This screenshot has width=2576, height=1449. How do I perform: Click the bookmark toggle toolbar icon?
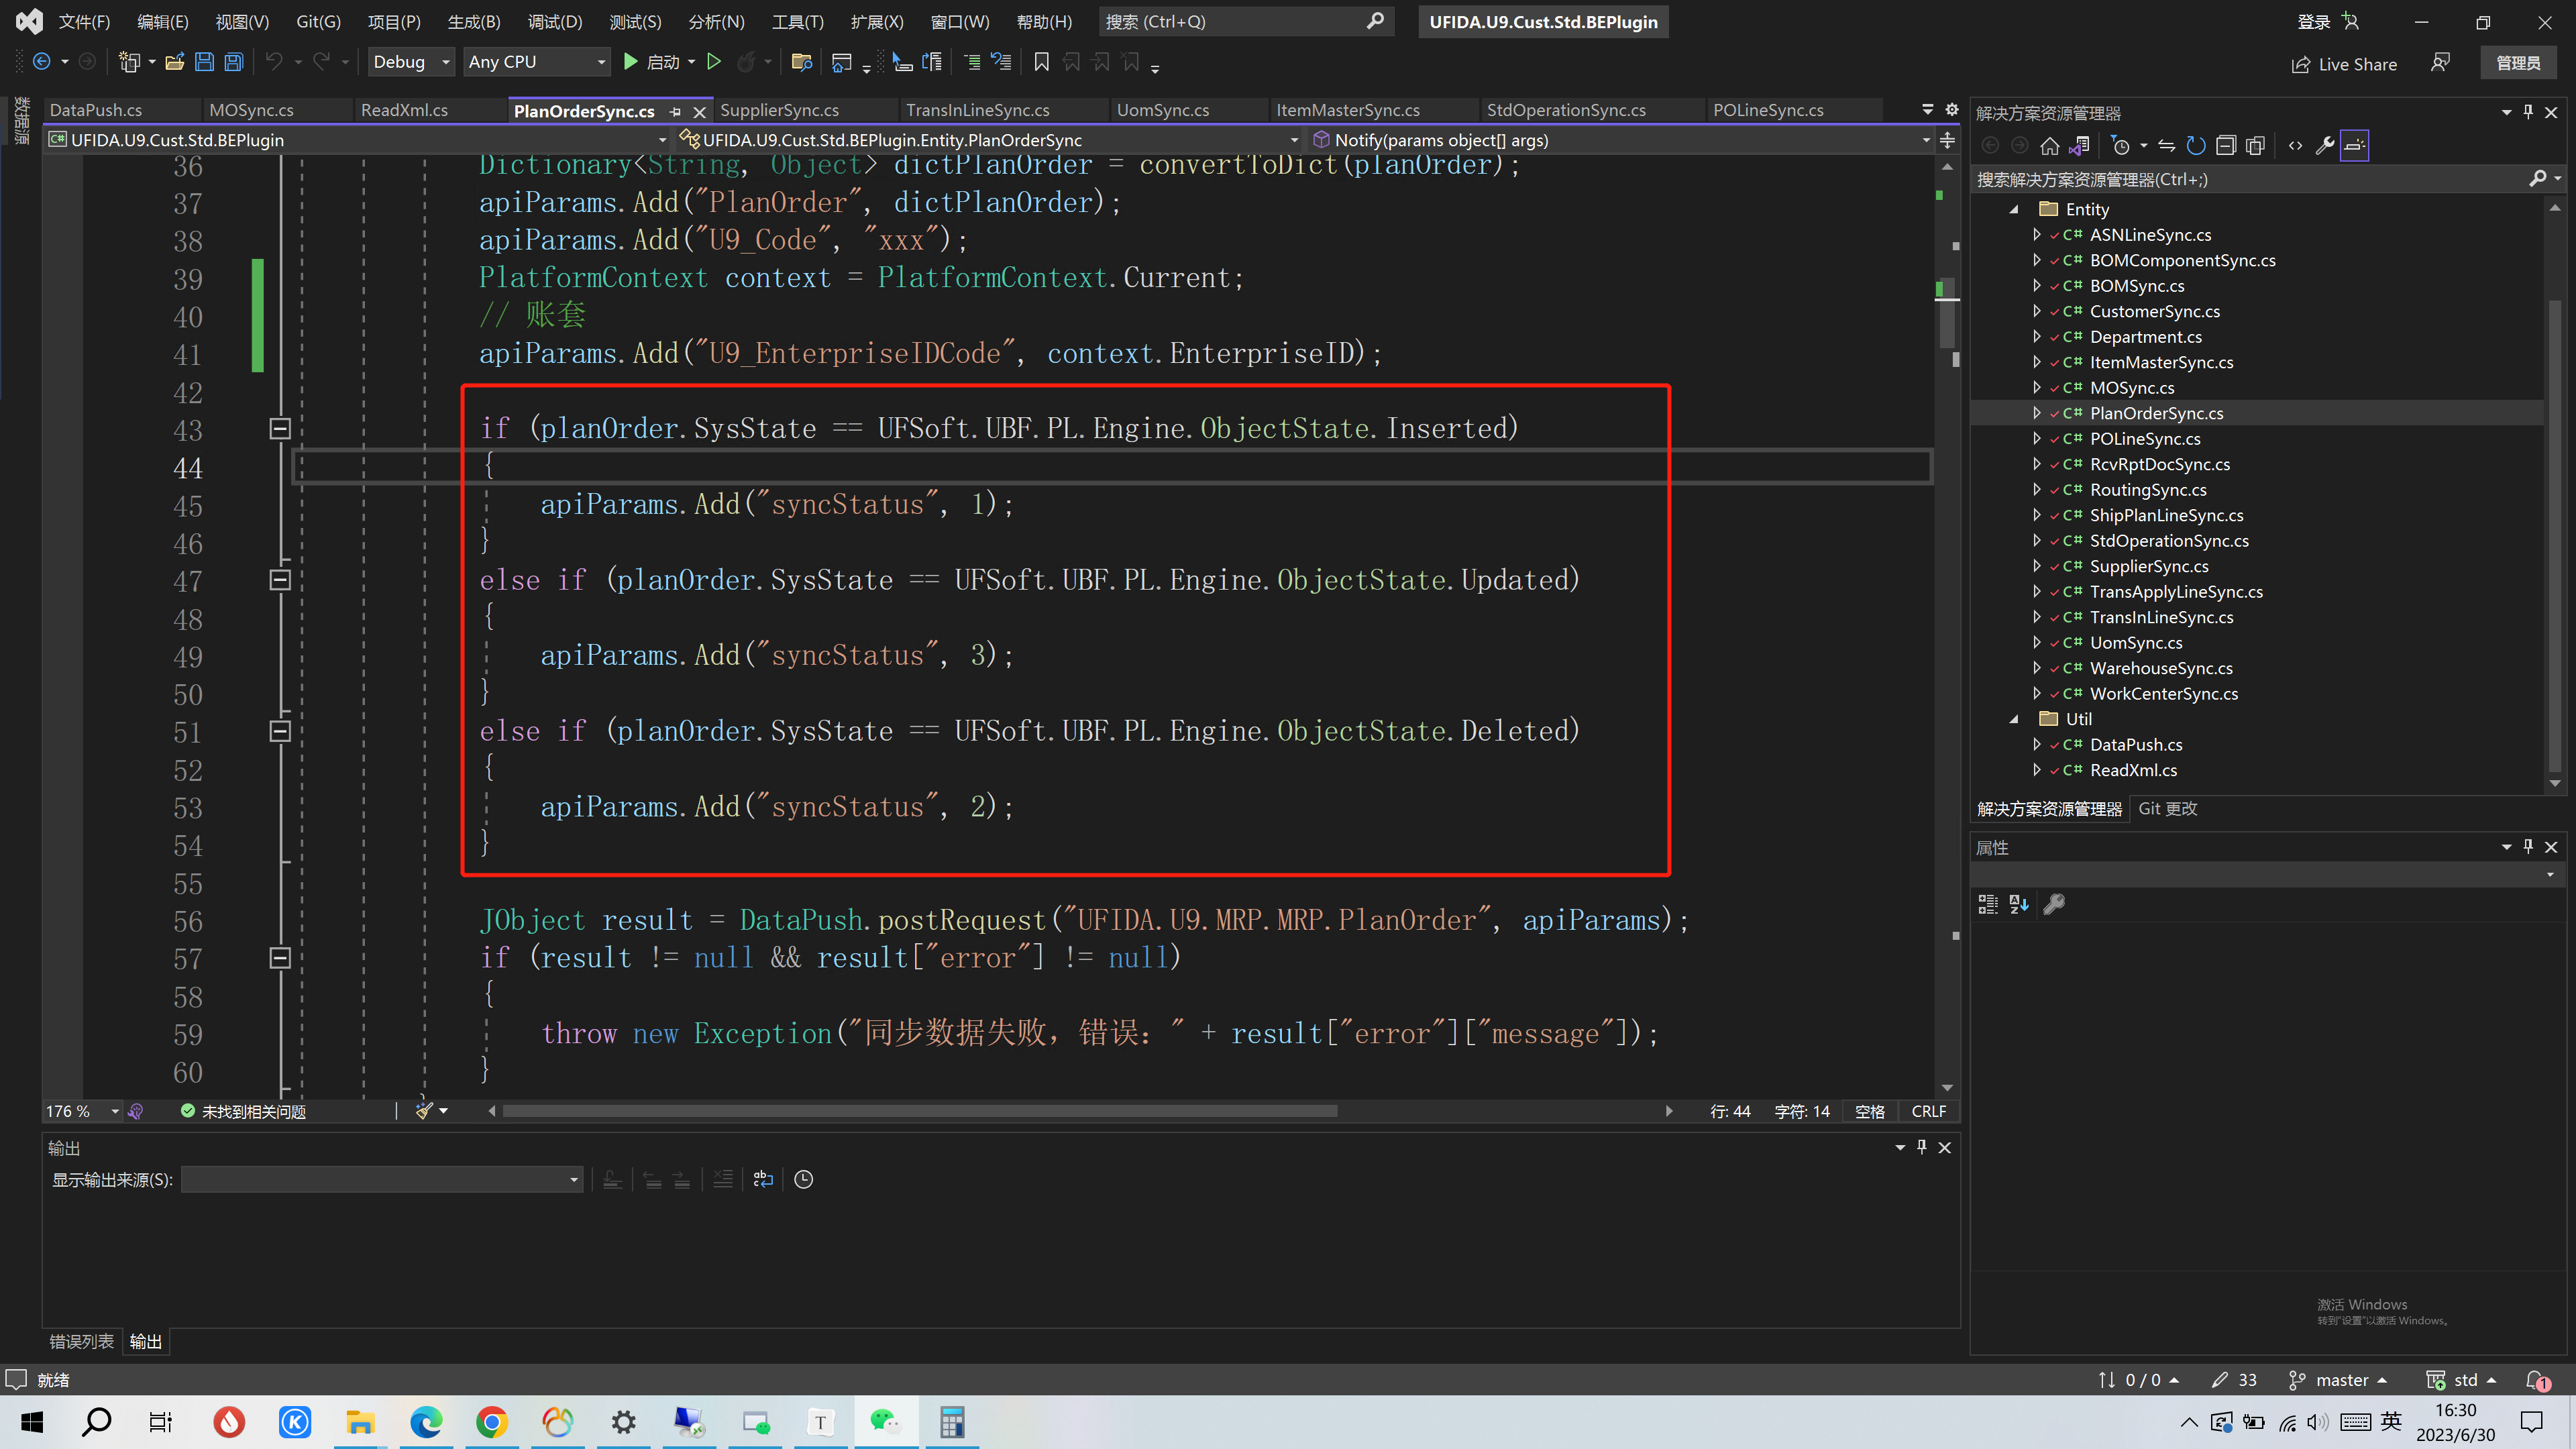(x=1041, y=62)
